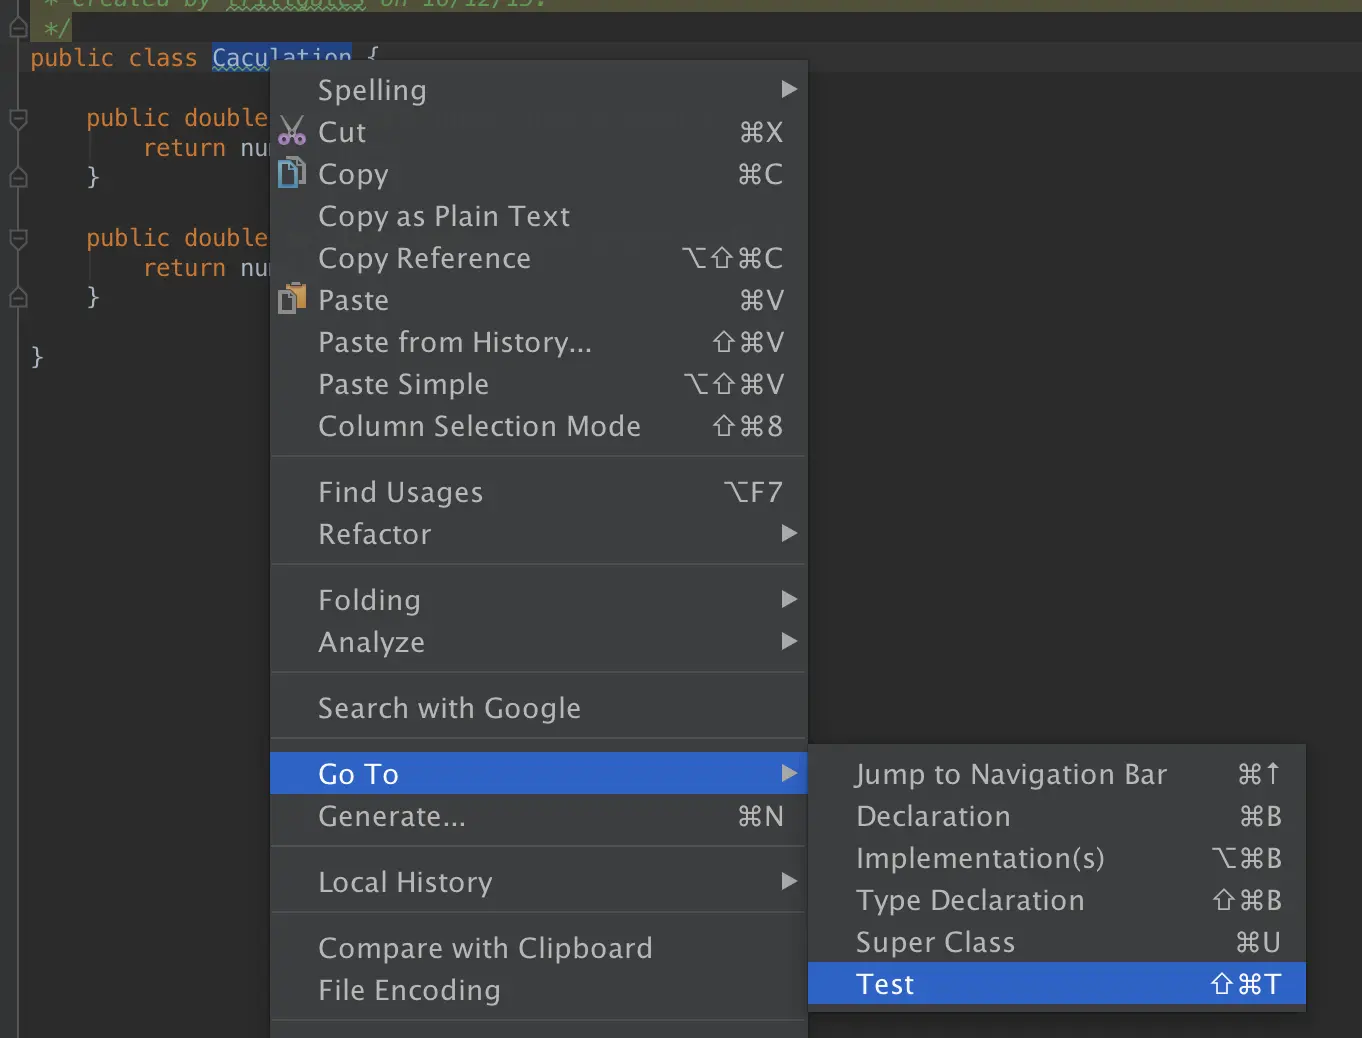This screenshot has width=1362, height=1038.
Task: Click the fold end marker below second method
Action: click(18, 297)
